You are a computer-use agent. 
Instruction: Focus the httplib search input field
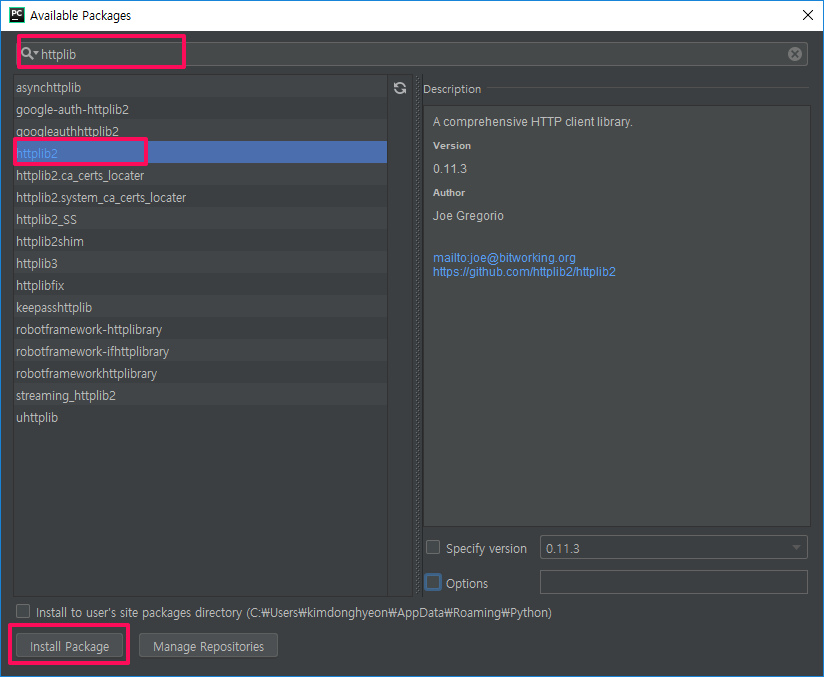pyautogui.click(x=413, y=54)
